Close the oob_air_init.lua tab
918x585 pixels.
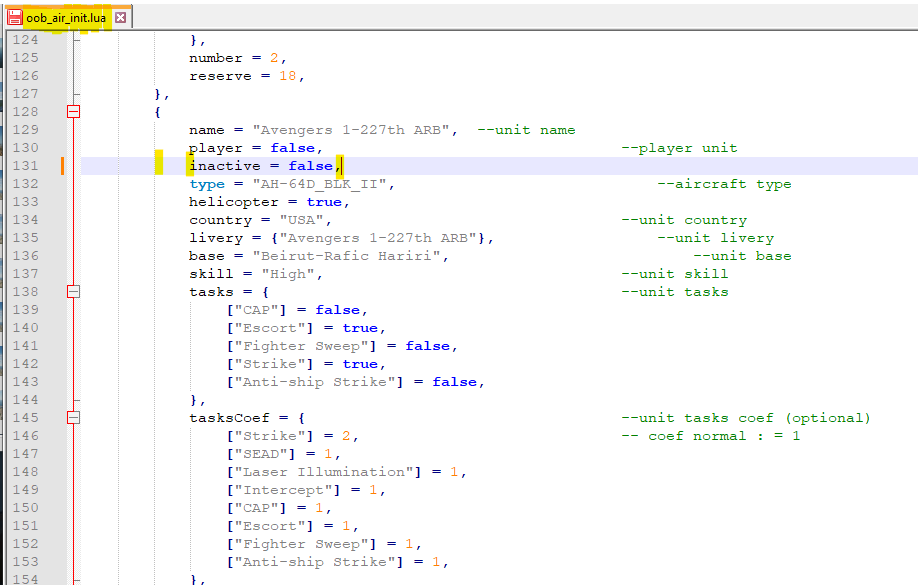point(120,18)
